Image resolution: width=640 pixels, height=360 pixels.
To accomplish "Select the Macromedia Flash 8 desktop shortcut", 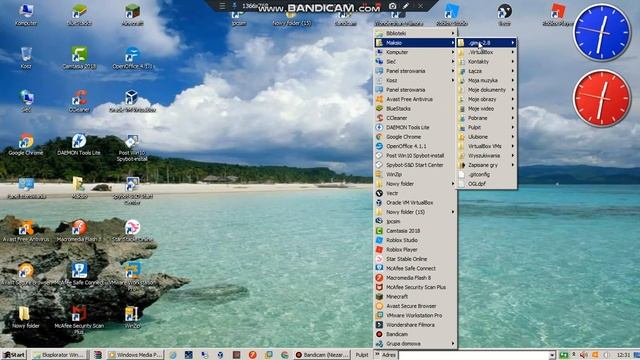I will point(79,231).
